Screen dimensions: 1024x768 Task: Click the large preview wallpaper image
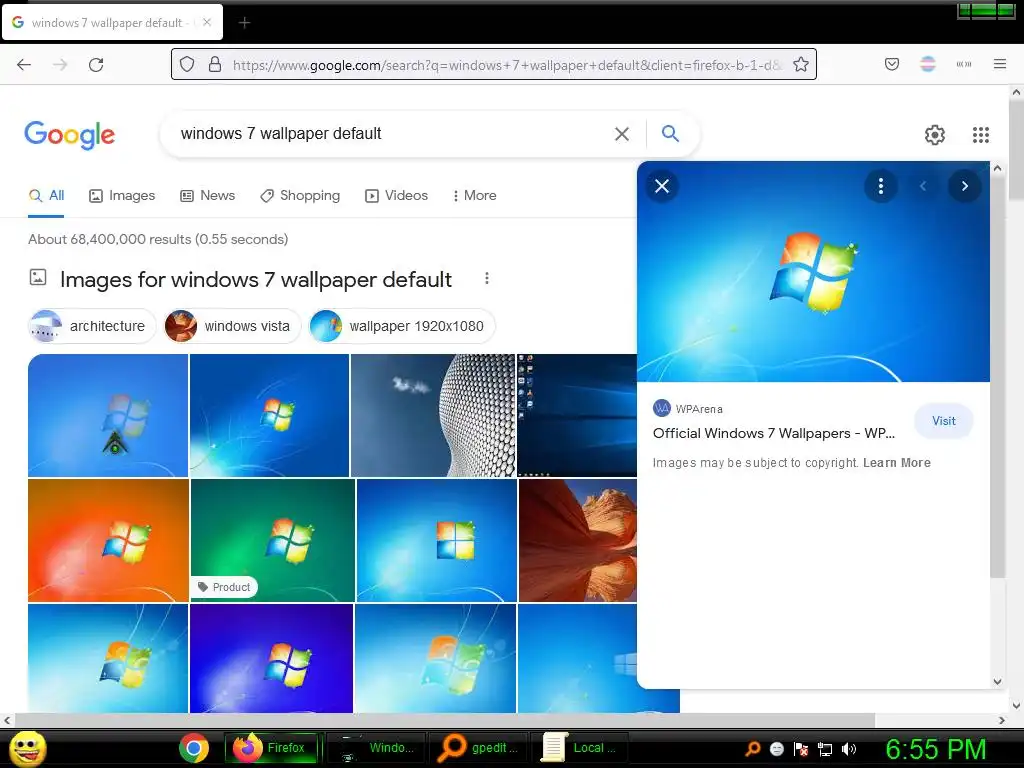point(813,272)
